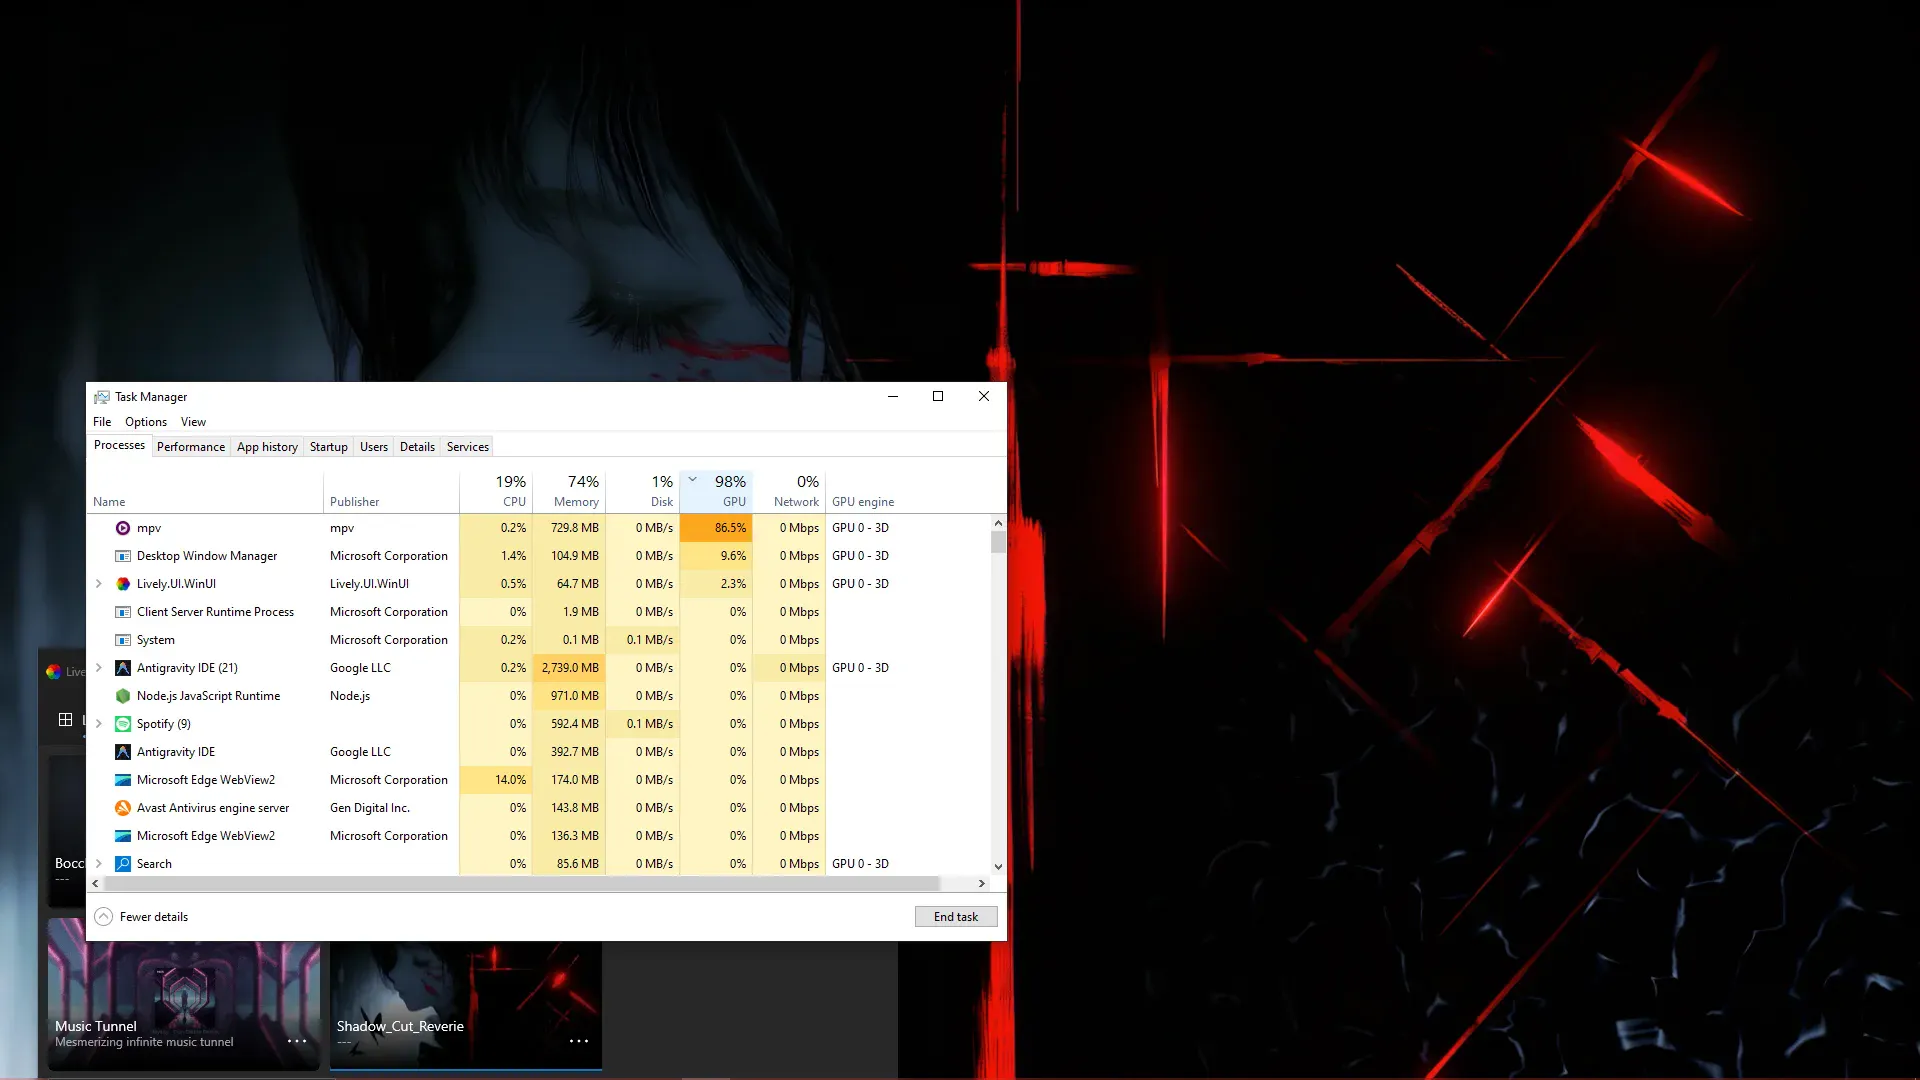Sort by the Name column header
Viewport: 1920px width, 1080px height.
[205, 491]
